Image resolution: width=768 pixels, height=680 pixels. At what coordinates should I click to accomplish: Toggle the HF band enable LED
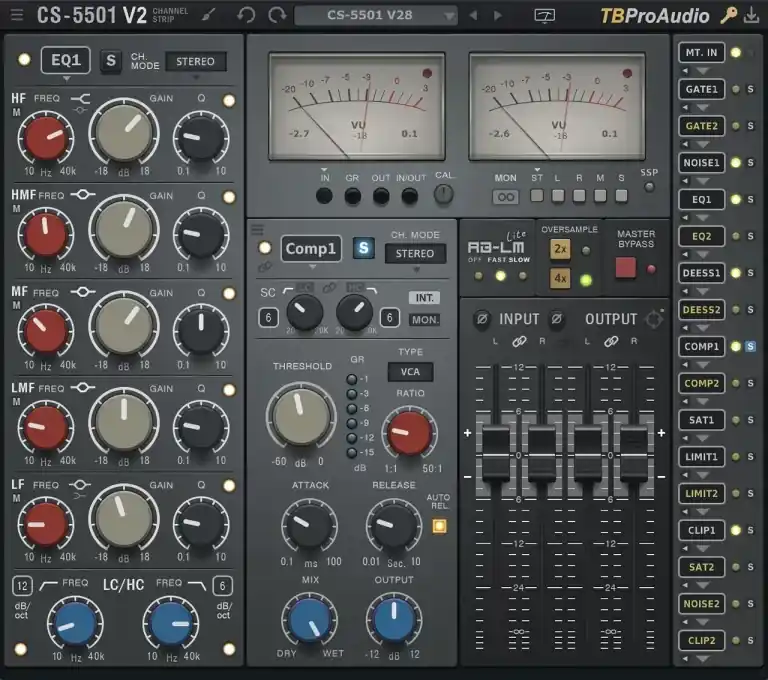(229, 100)
